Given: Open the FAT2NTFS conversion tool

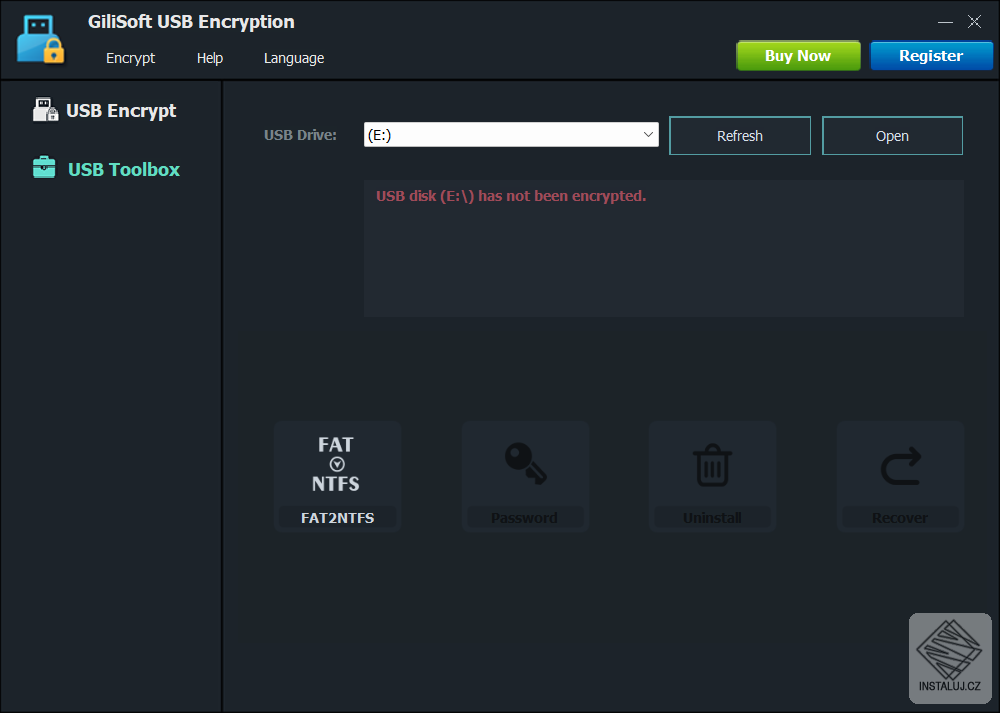Looking at the screenshot, I should (x=337, y=476).
